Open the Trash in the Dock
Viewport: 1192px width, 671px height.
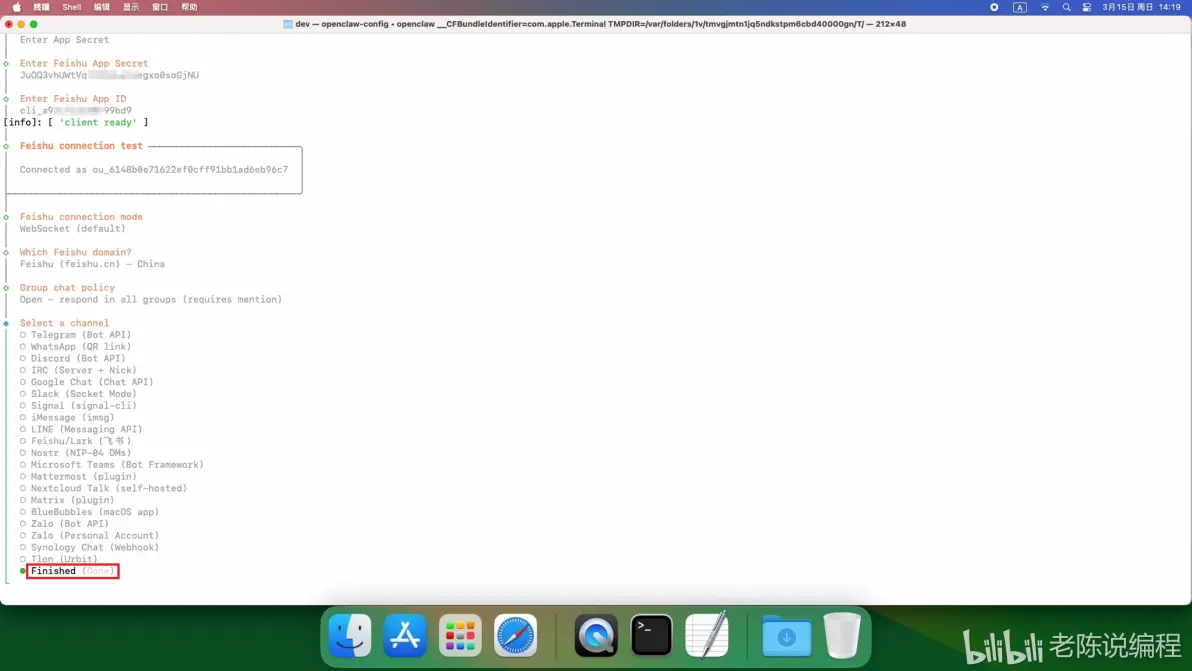(x=842, y=635)
